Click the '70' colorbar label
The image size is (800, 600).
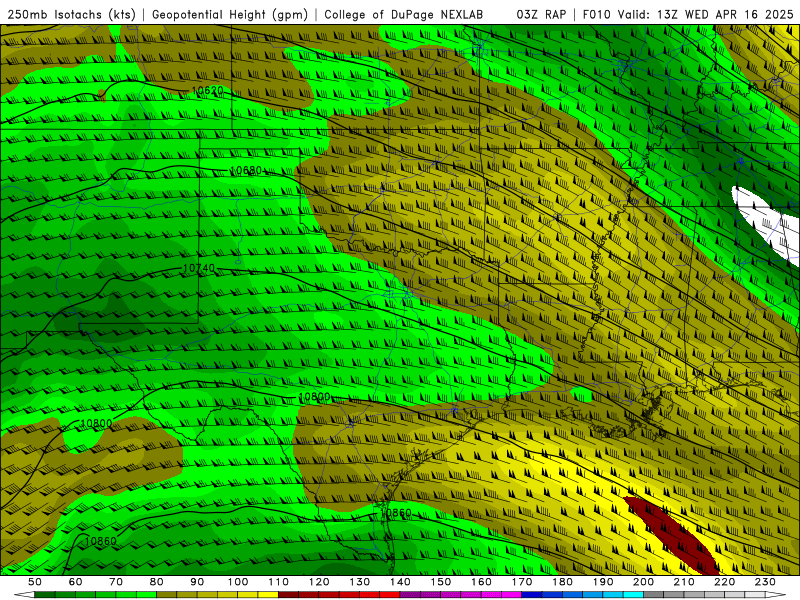pos(116,582)
